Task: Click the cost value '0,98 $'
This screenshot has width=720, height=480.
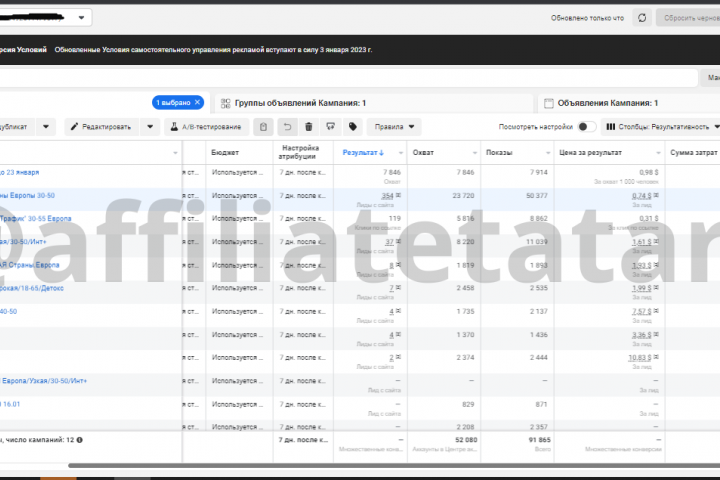Action: coord(649,172)
